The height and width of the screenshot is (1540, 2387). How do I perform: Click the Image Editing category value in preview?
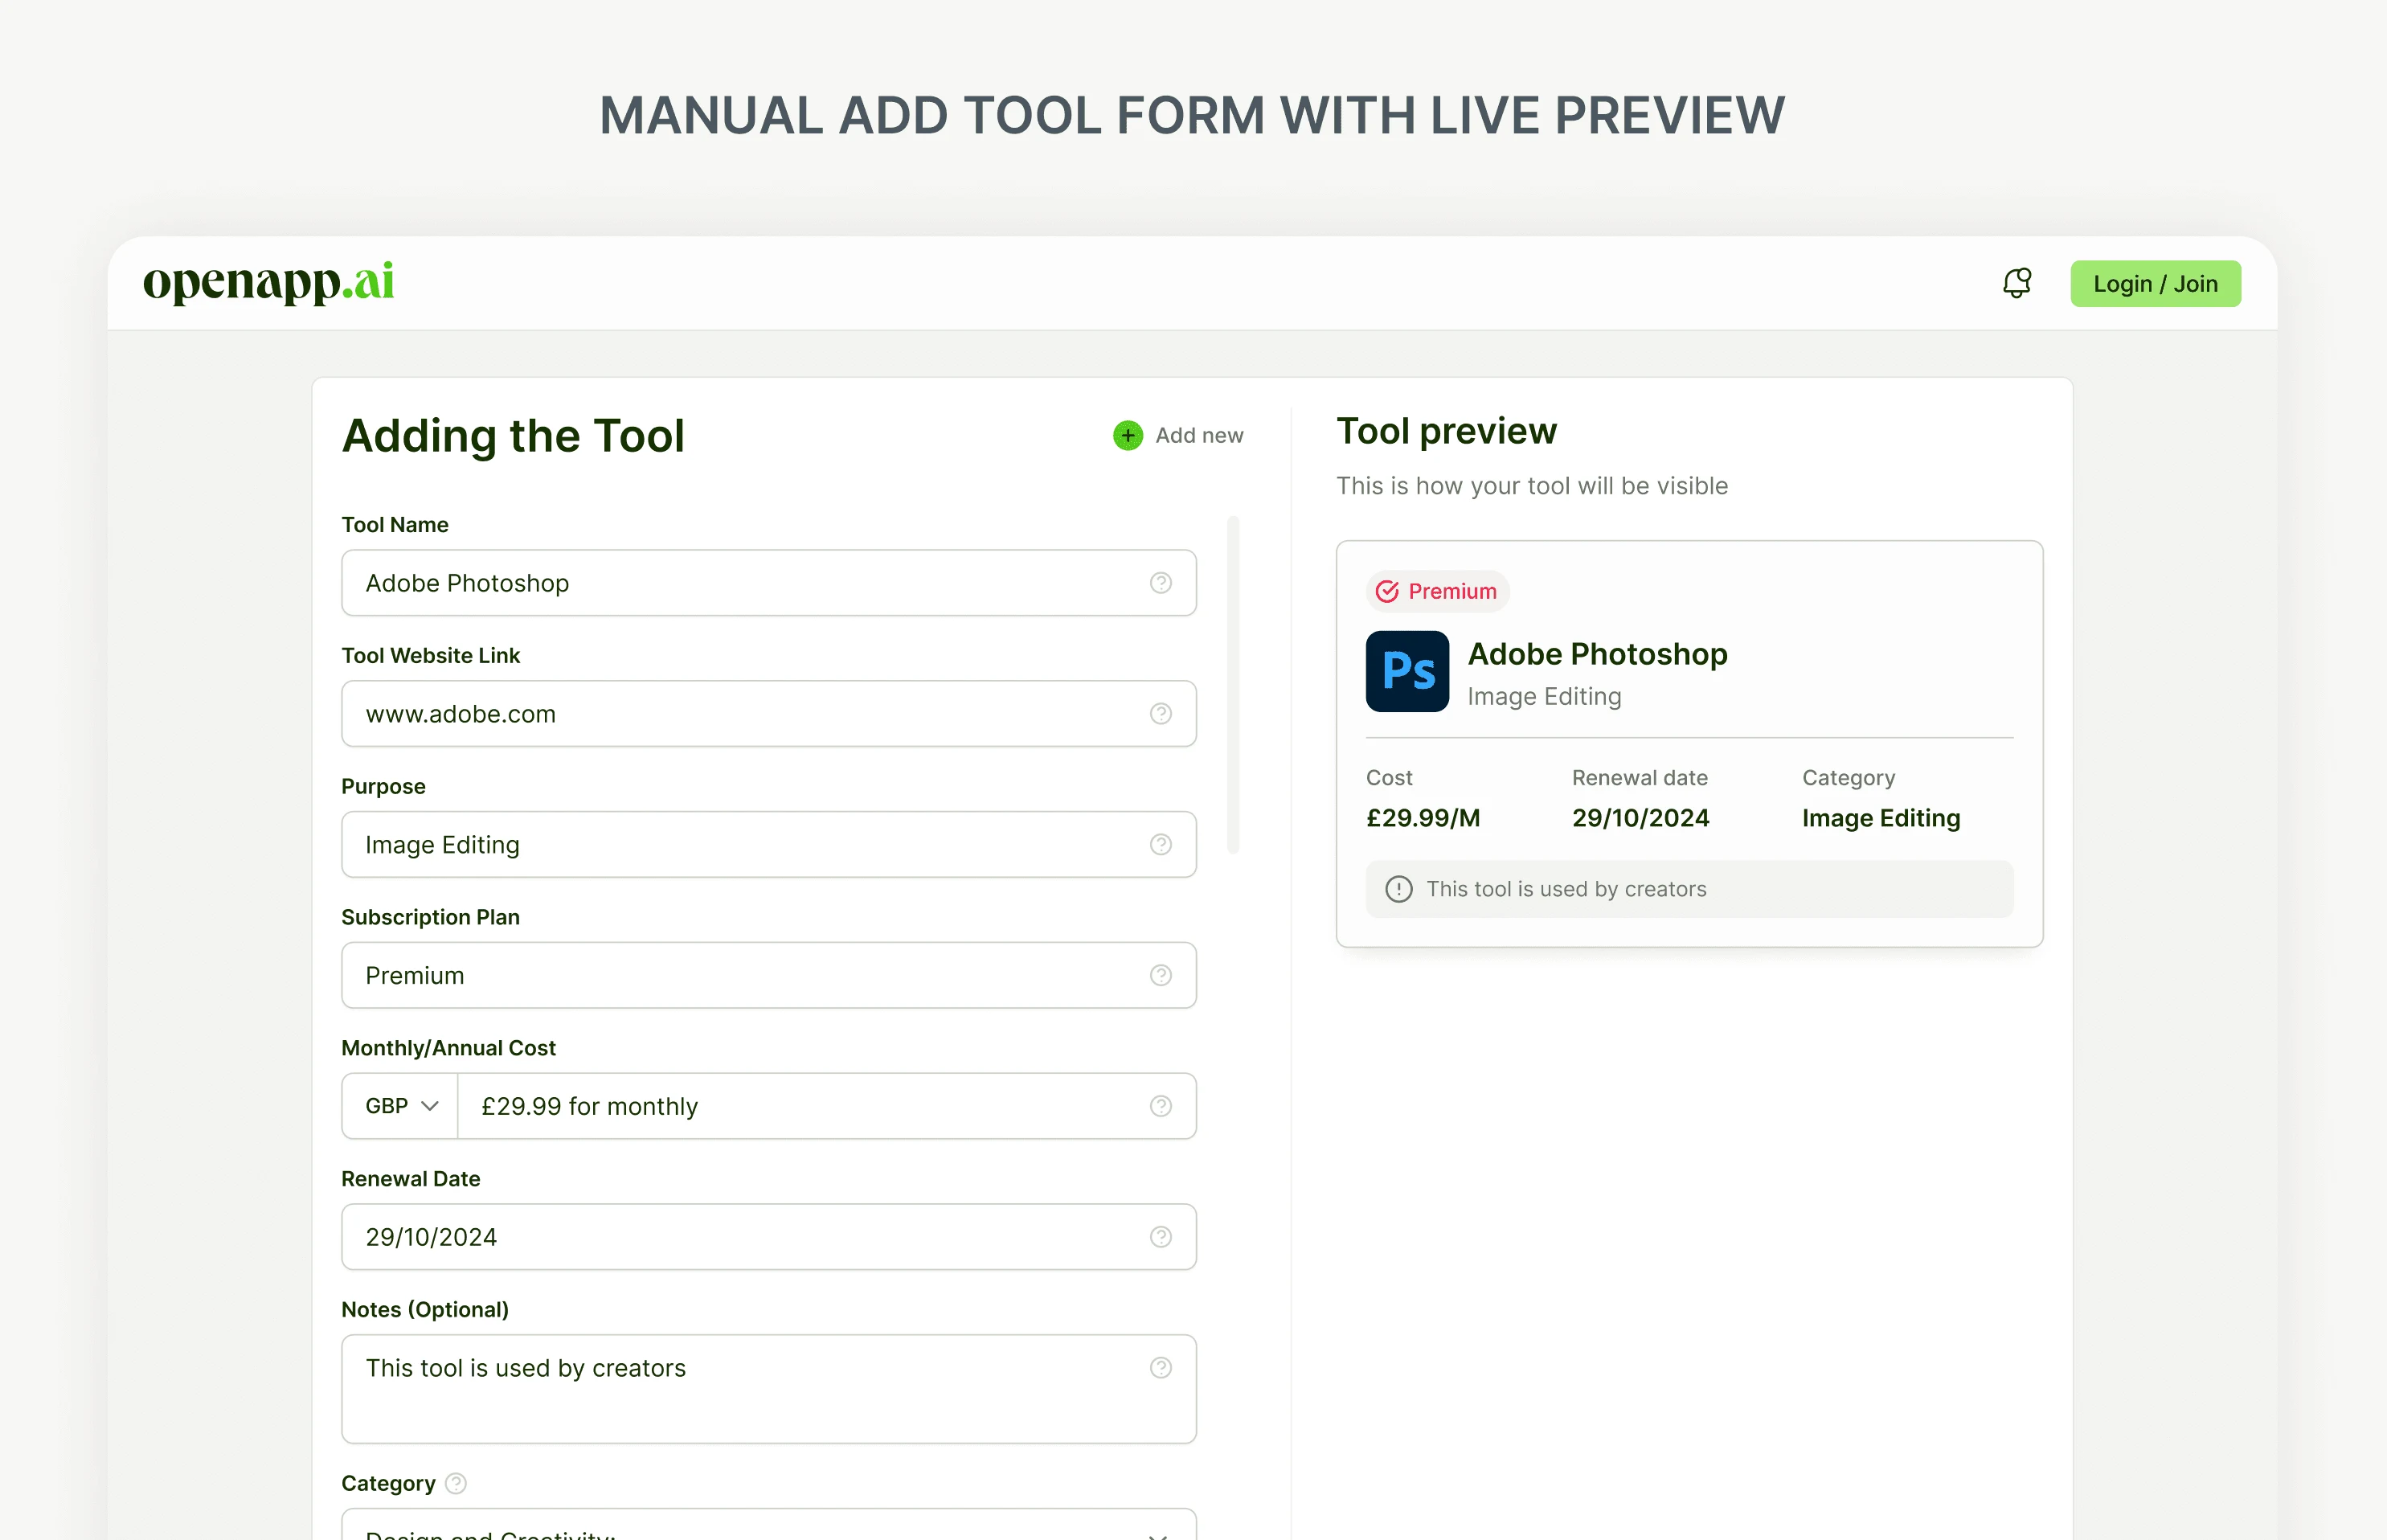(x=1880, y=818)
